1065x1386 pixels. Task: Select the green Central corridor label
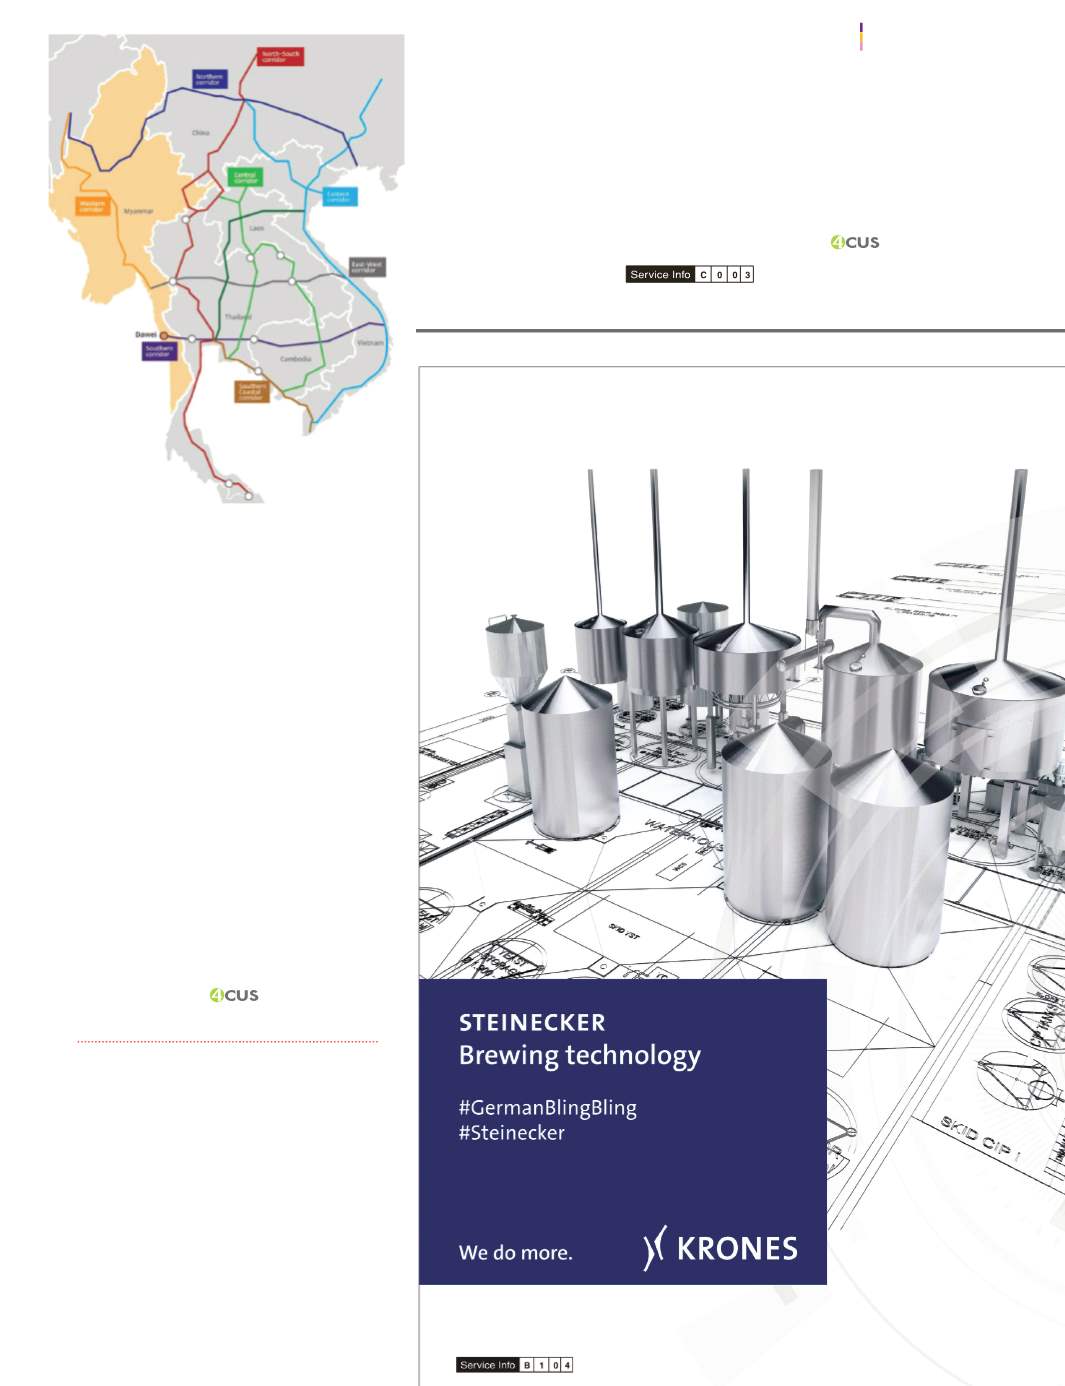245,177
